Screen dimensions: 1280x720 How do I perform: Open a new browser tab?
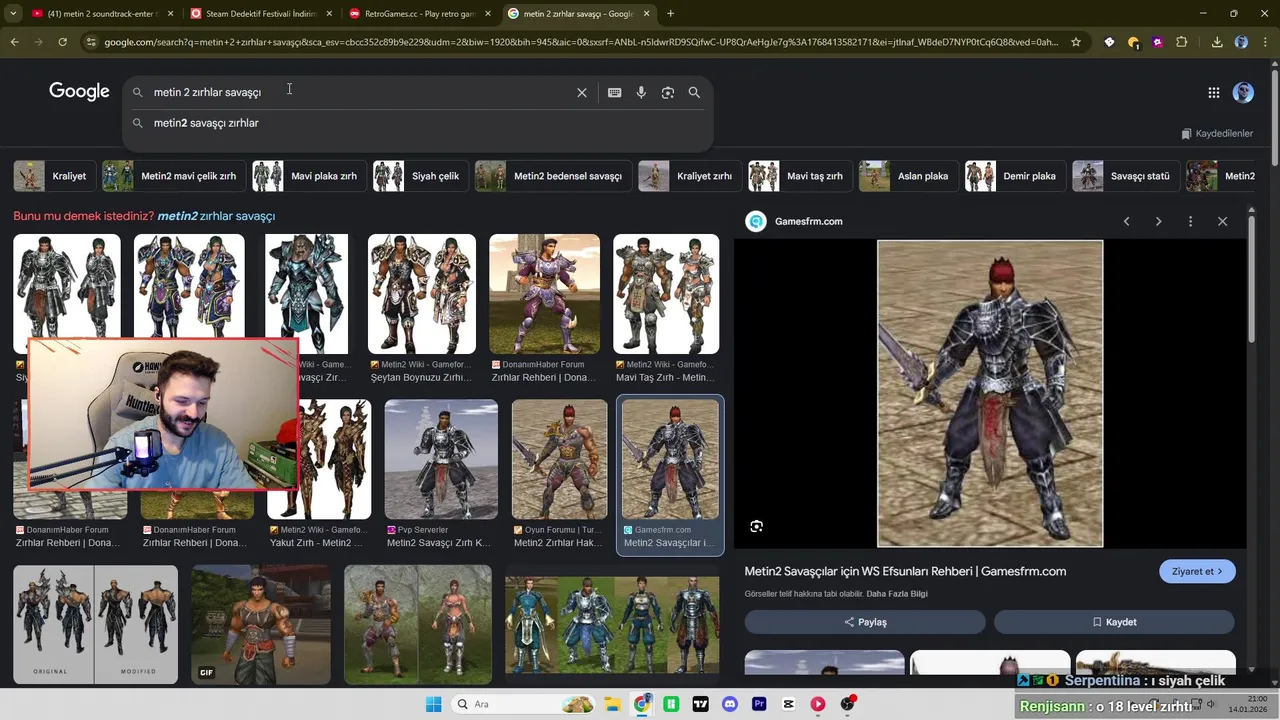coord(670,14)
